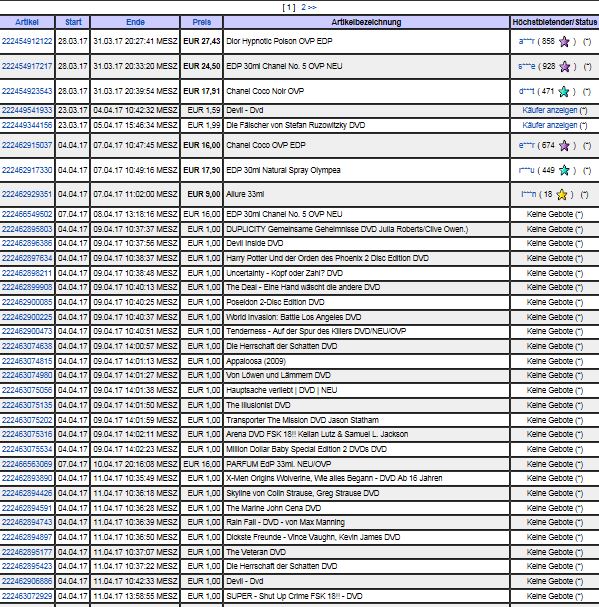This screenshot has height=607, width=599.
Task: Click 'The Marine John Cena DVD' title
Action: tap(273, 508)
